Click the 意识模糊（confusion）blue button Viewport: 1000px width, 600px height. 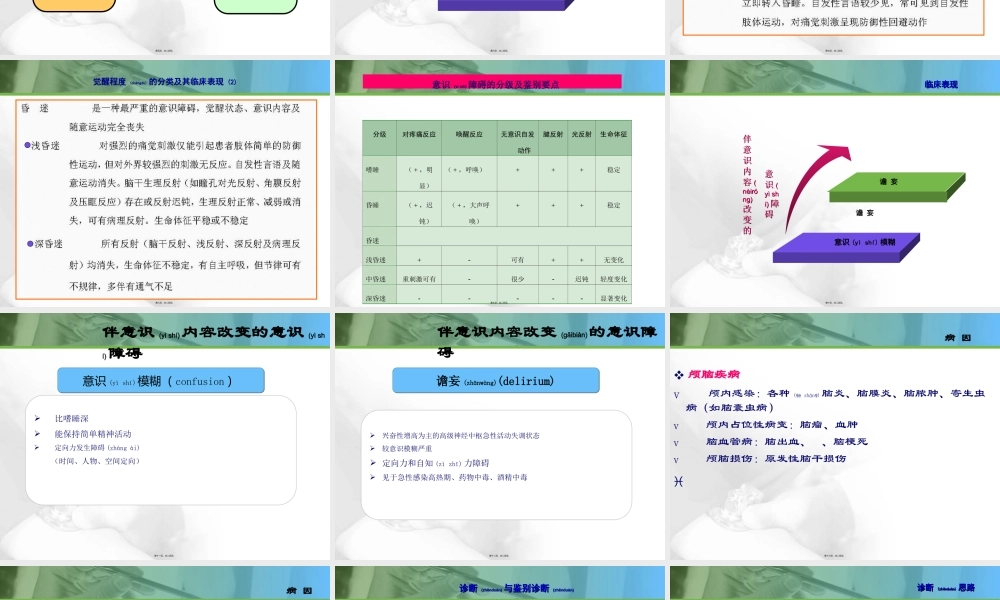[x=162, y=380]
